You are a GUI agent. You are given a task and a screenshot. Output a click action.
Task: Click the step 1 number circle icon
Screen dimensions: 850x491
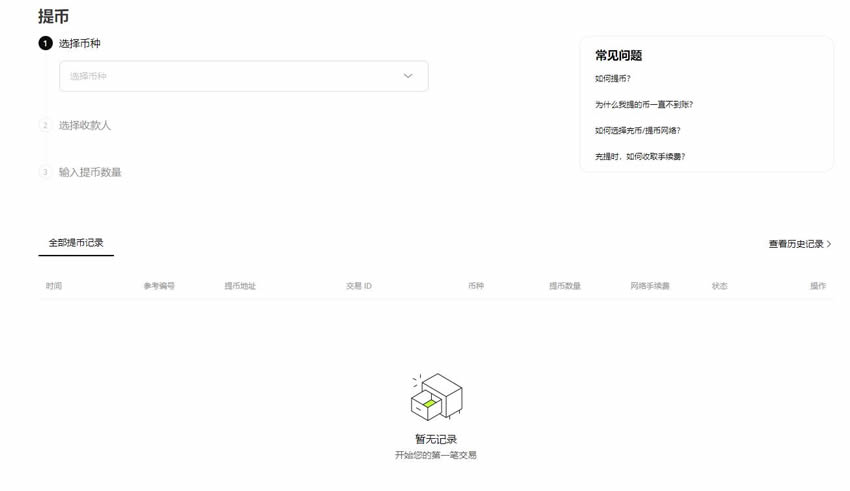point(45,43)
